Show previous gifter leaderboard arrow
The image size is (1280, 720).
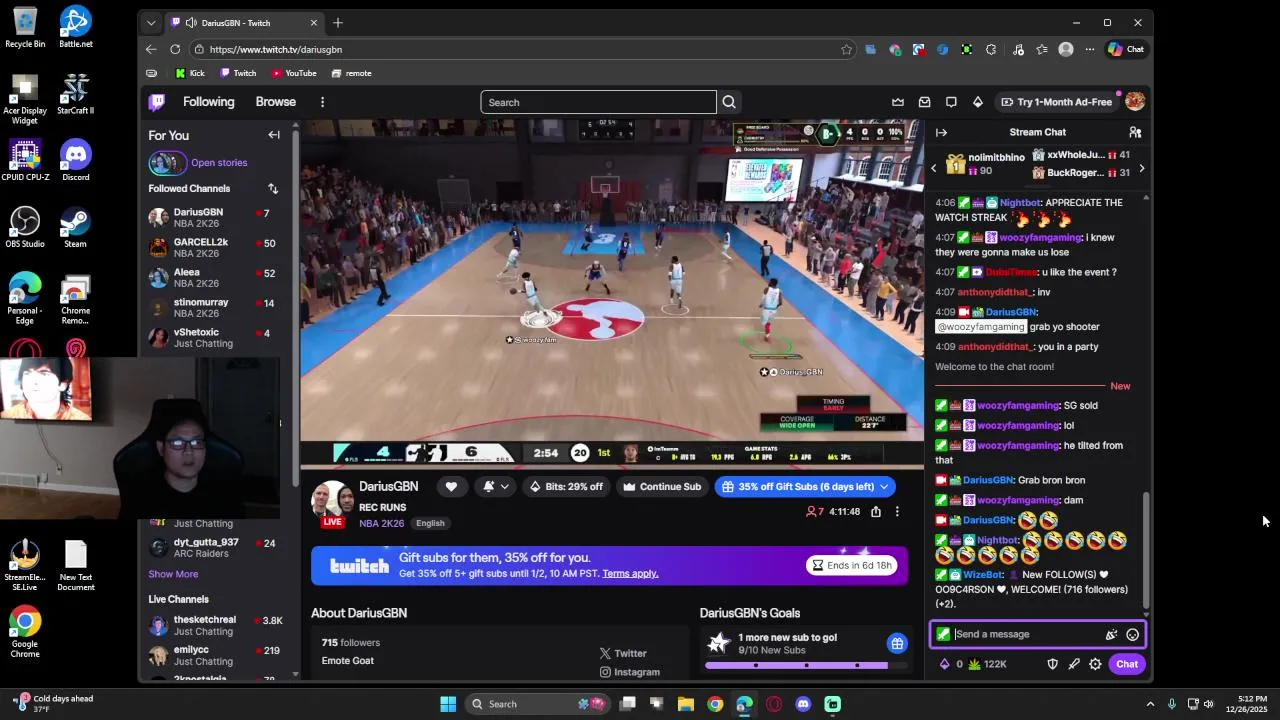(x=934, y=168)
